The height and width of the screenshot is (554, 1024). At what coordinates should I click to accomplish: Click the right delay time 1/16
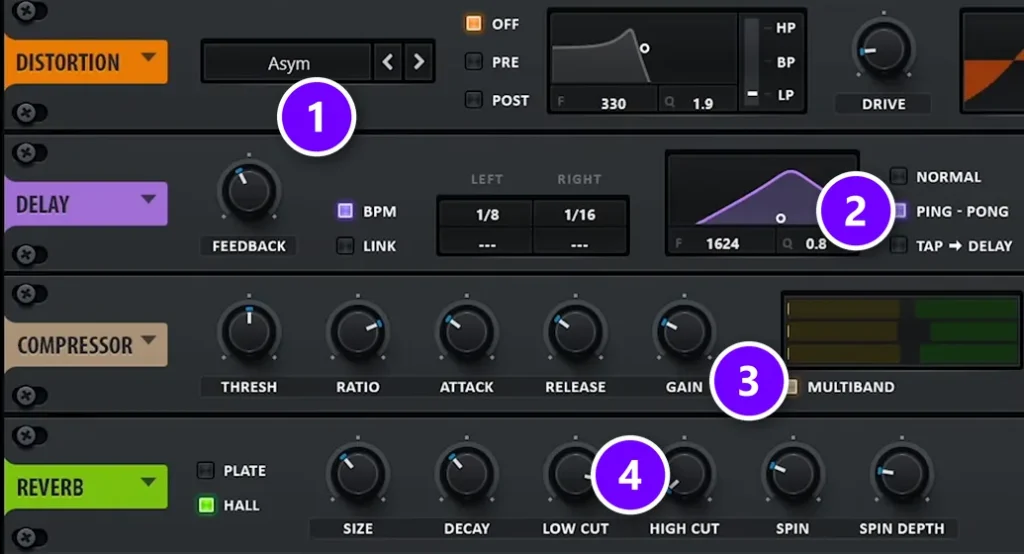pyautogui.click(x=580, y=214)
